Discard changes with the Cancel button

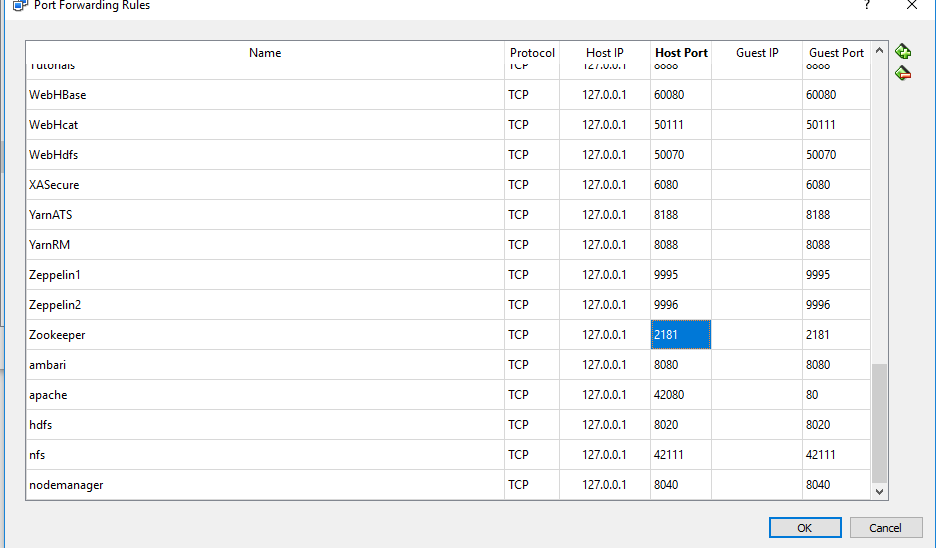click(886, 528)
